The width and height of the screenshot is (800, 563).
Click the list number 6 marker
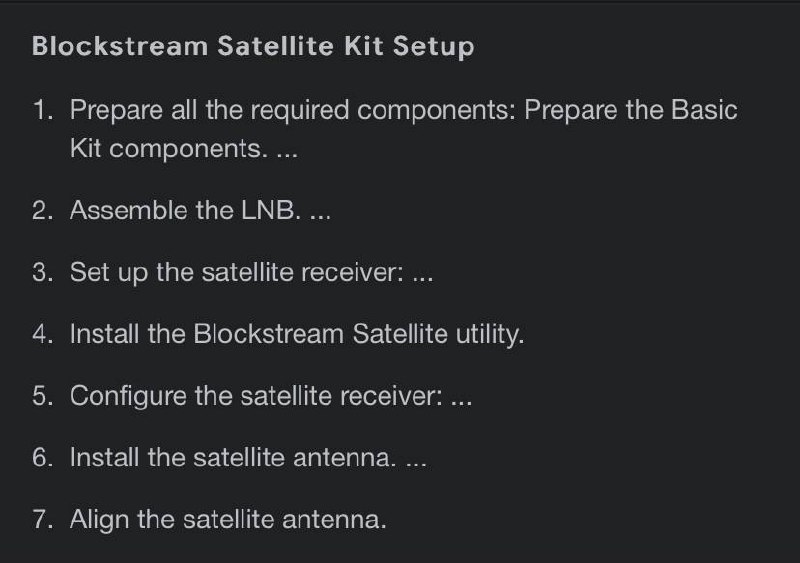pyautogui.click(x=43, y=457)
